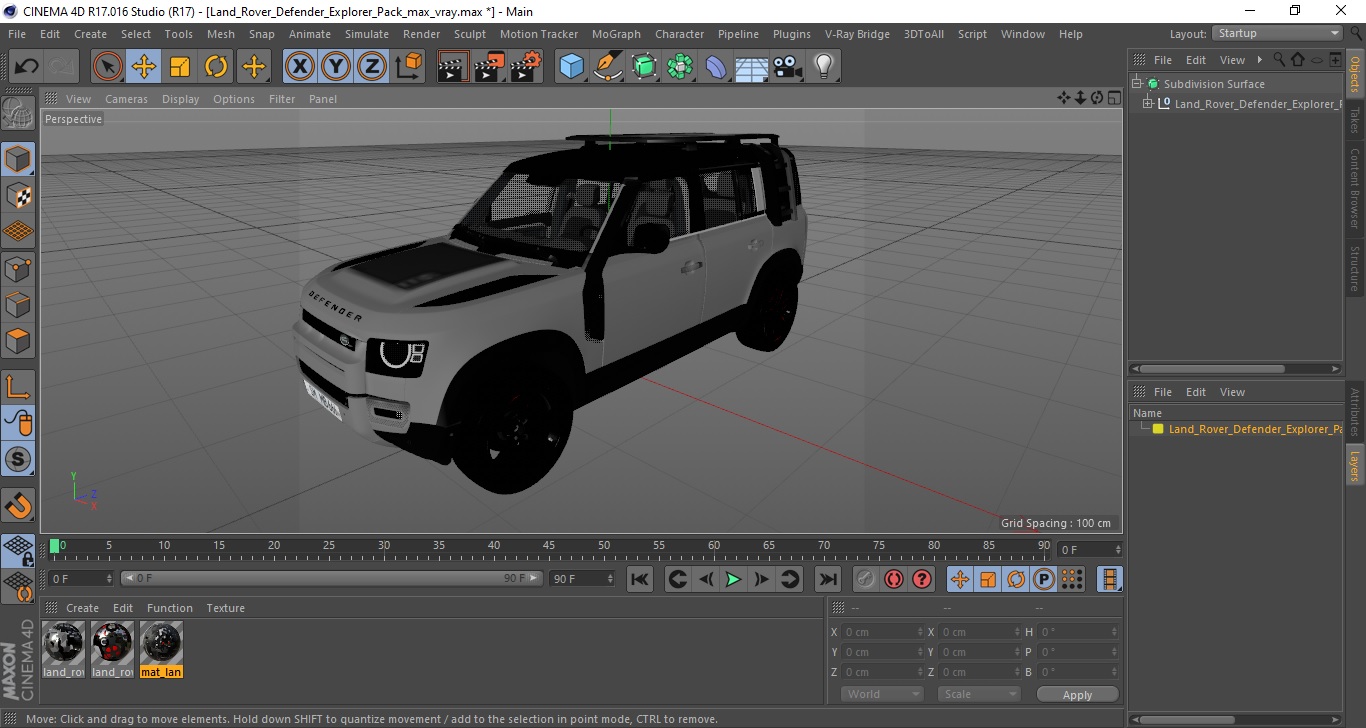Click frame 50 on timeline ruler
The height and width of the screenshot is (728, 1366).
[x=604, y=546]
